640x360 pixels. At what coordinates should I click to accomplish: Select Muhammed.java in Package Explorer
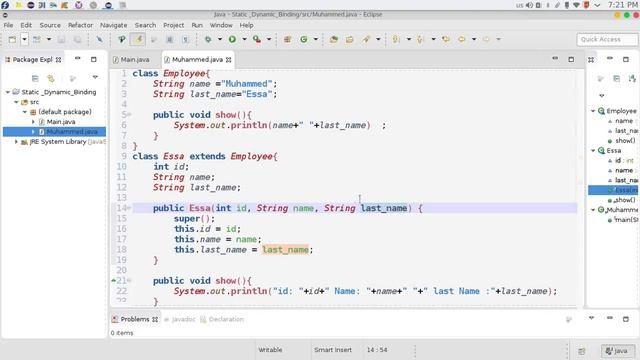pyautogui.click(x=54, y=131)
